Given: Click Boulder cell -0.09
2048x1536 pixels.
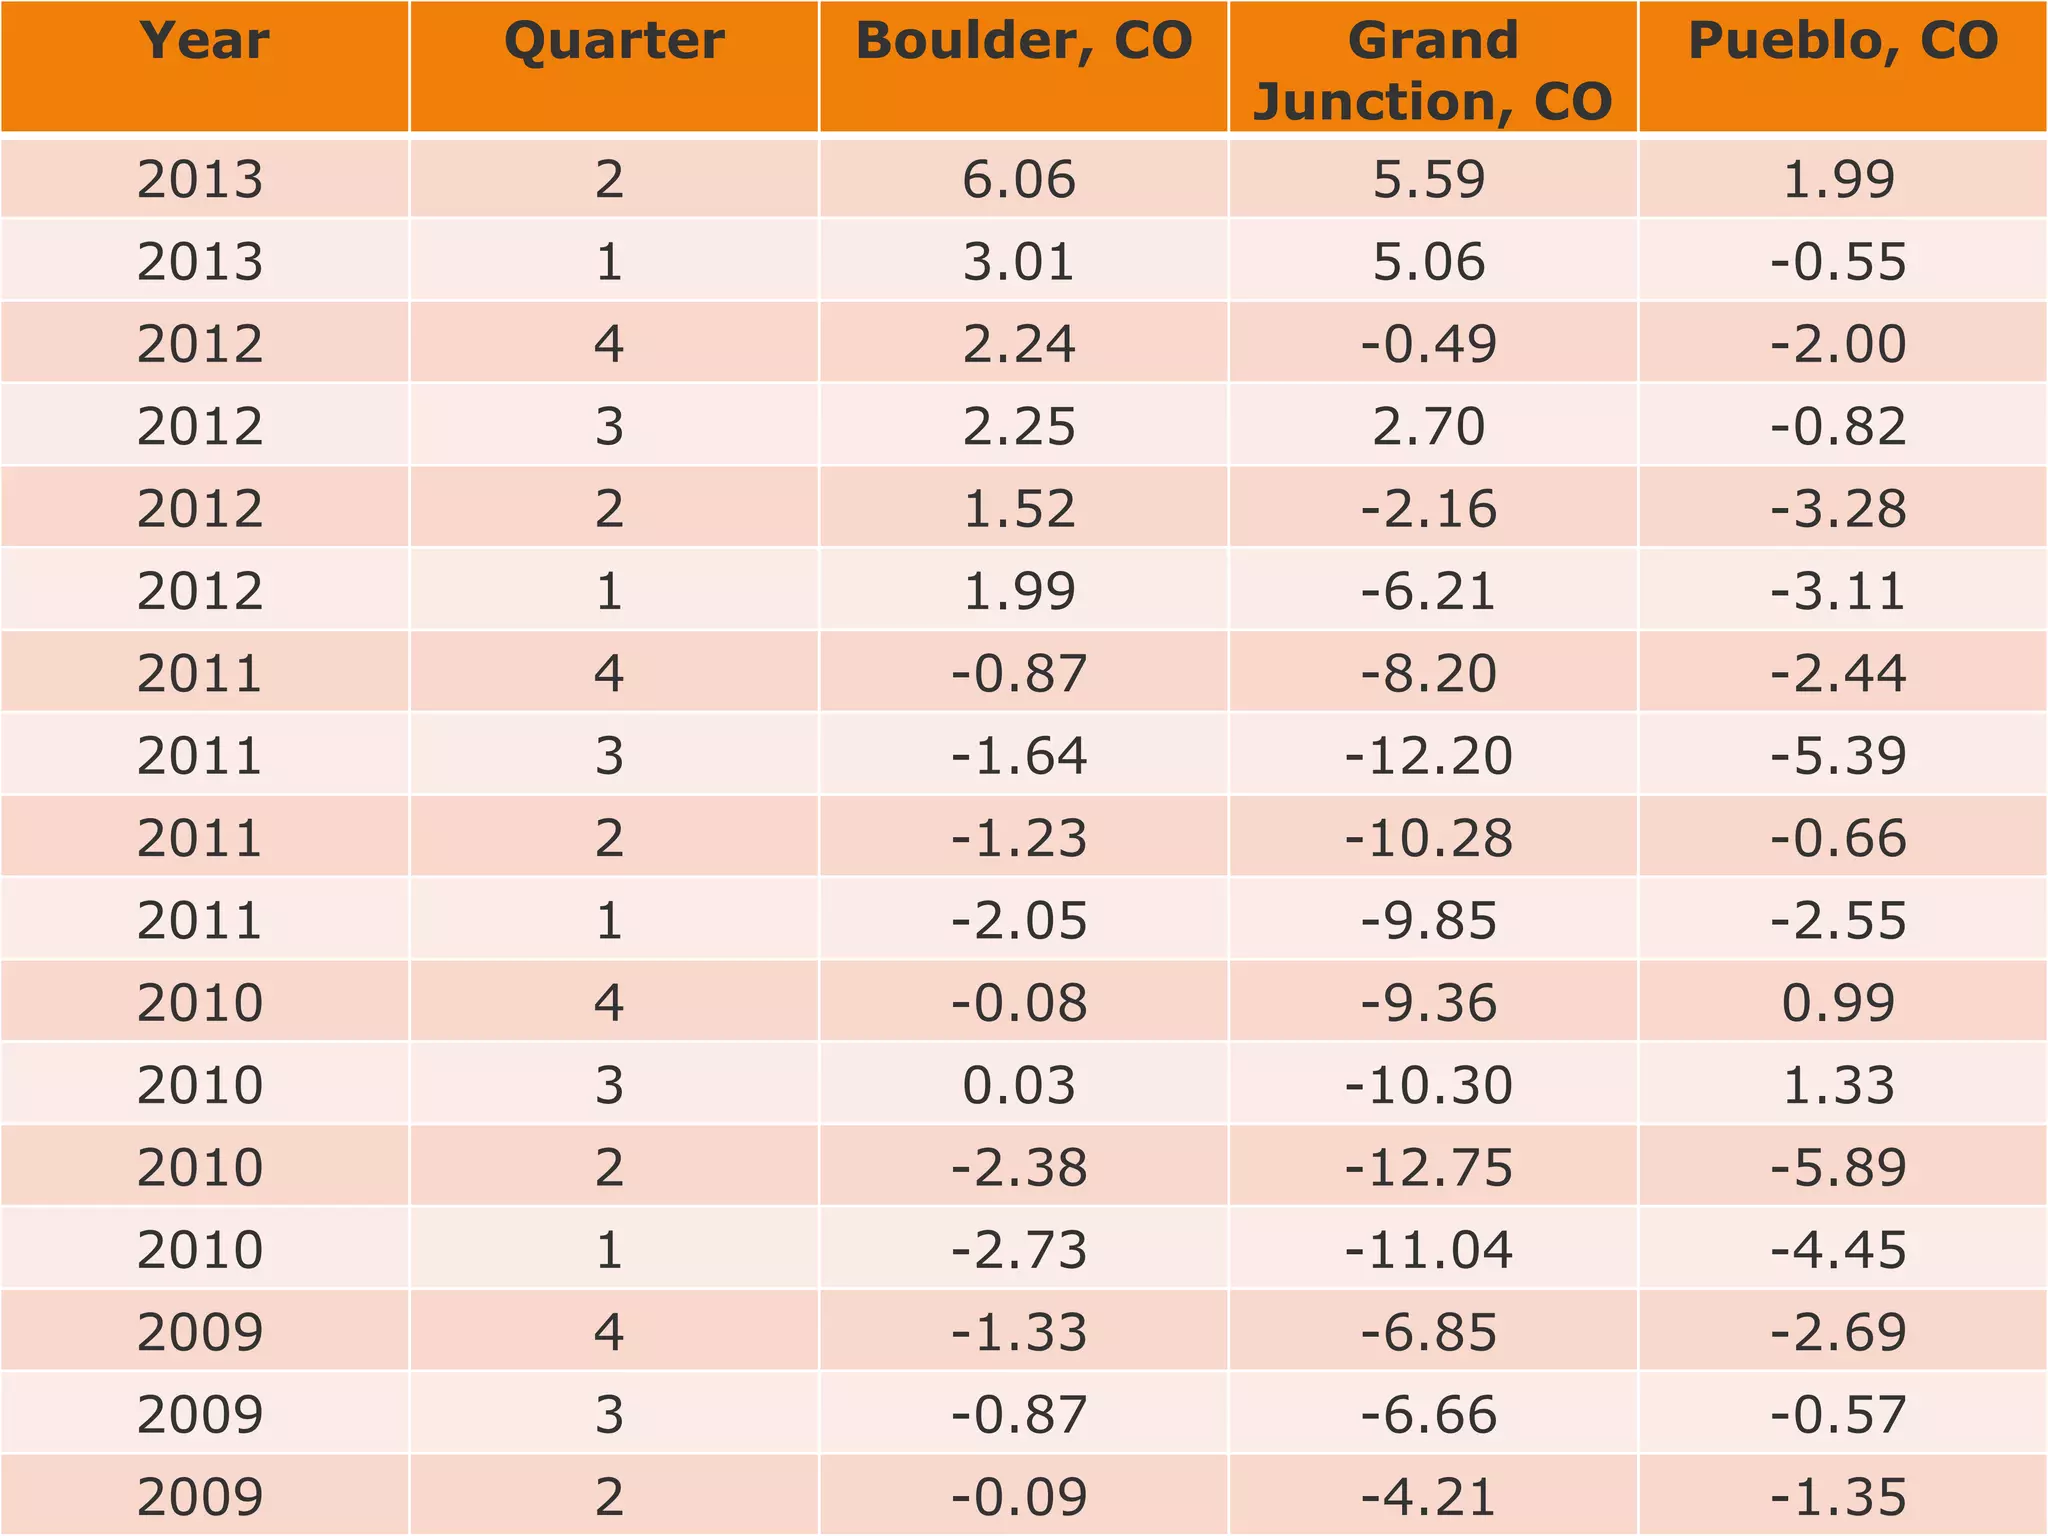Looking at the screenshot, I should point(1019,1497).
